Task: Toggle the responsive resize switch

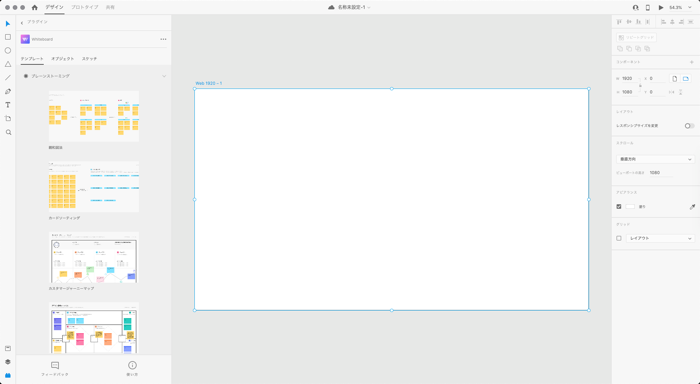Action: click(689, 126)
